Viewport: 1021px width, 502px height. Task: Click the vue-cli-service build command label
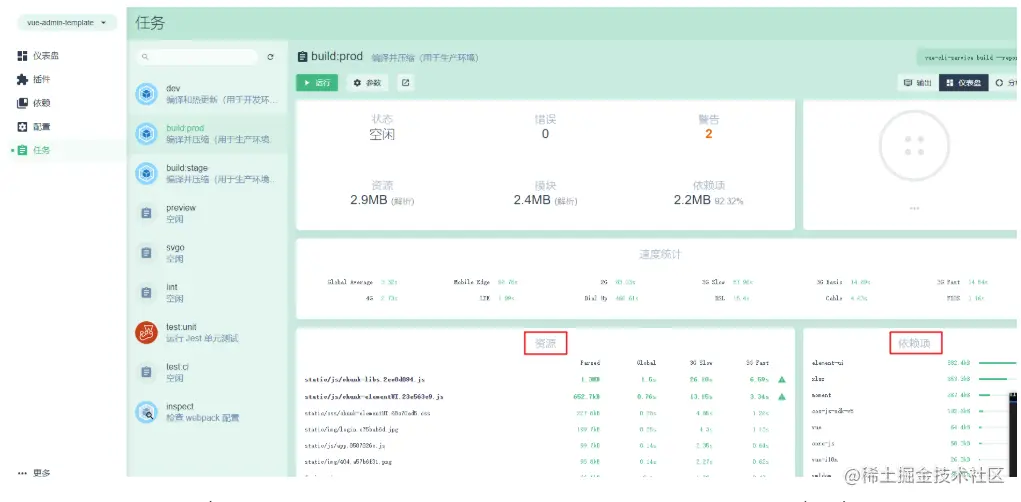click(968, 57)
